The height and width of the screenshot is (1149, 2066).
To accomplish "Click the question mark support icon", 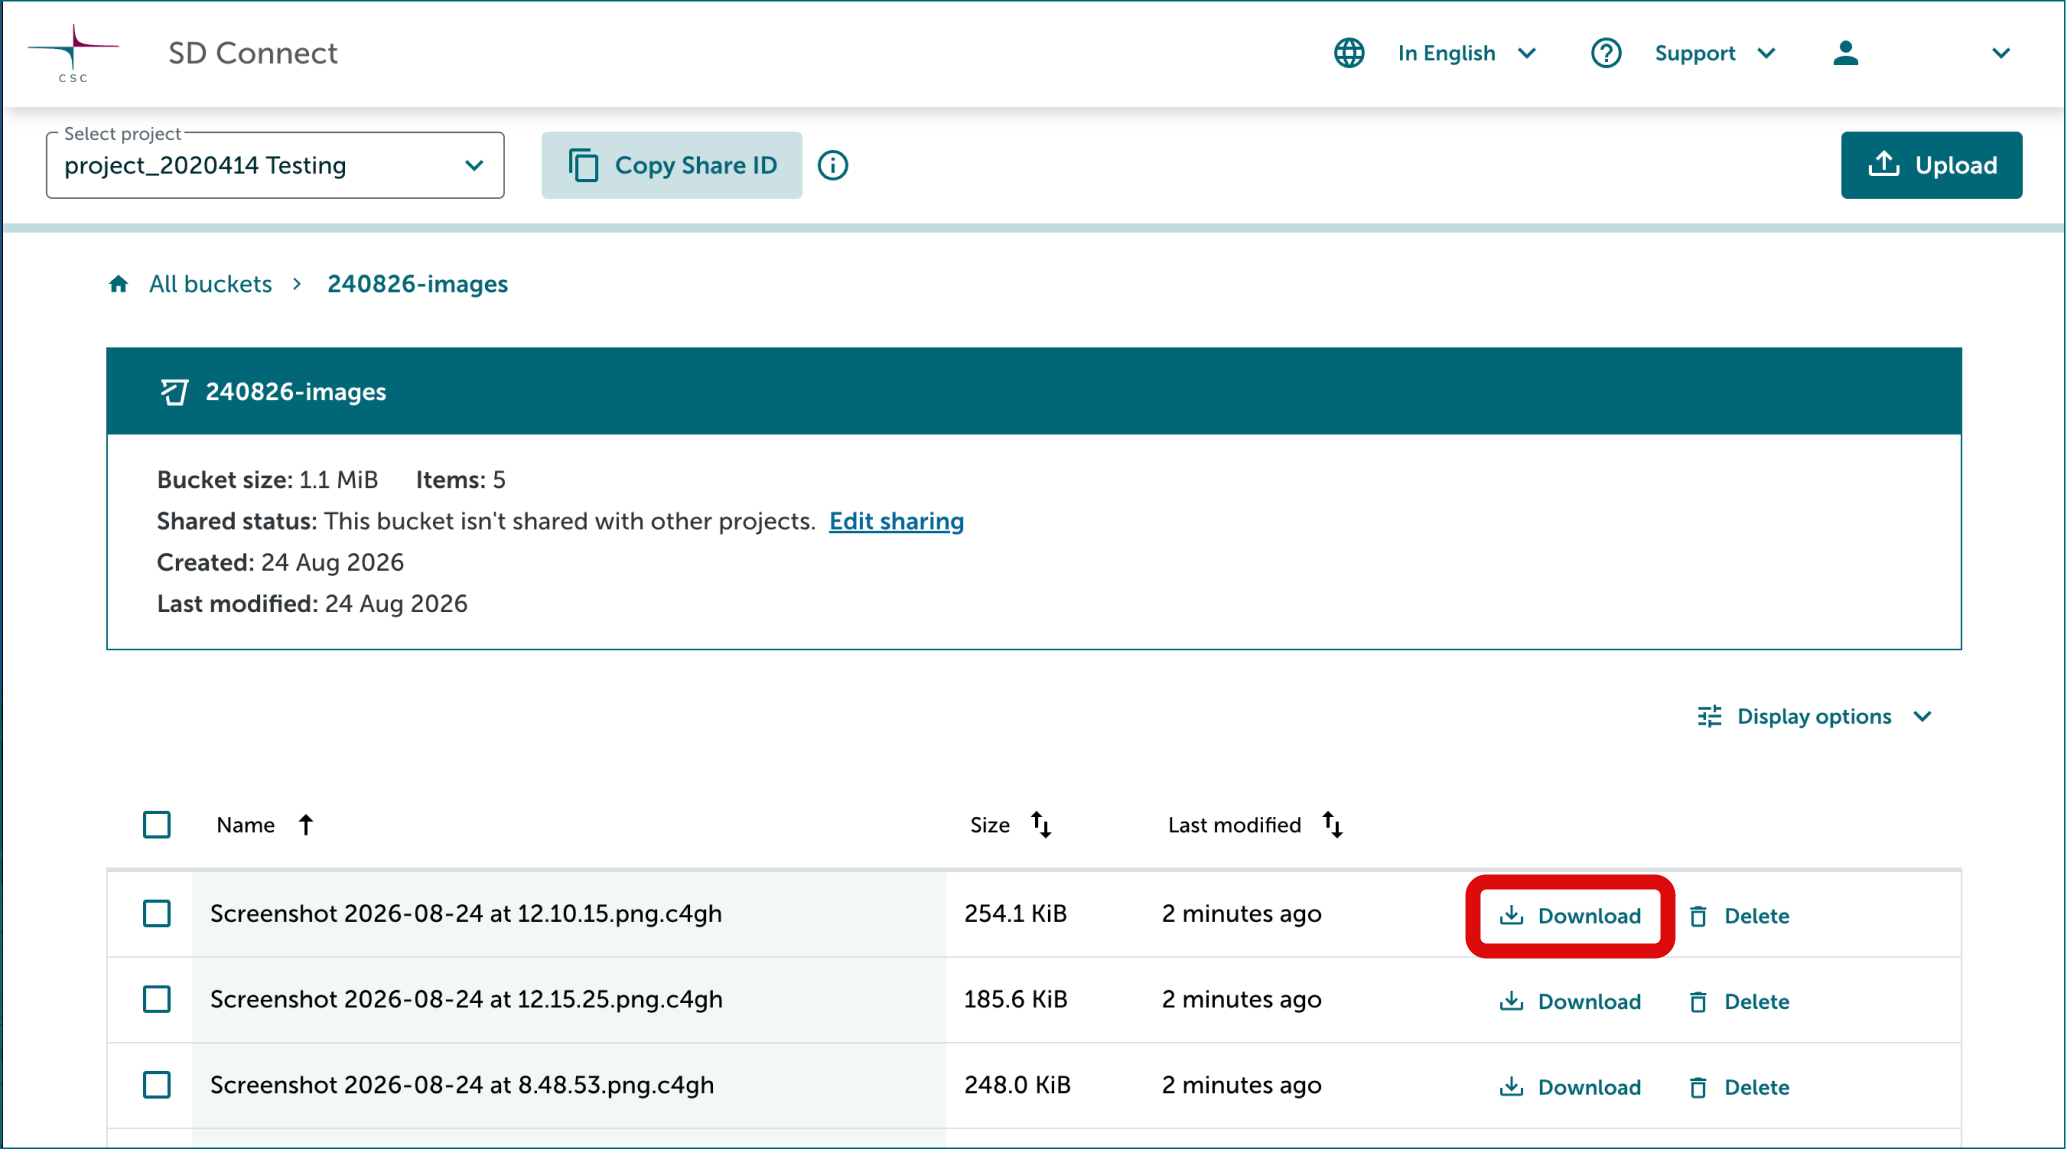I will [x=1606, y=53].
